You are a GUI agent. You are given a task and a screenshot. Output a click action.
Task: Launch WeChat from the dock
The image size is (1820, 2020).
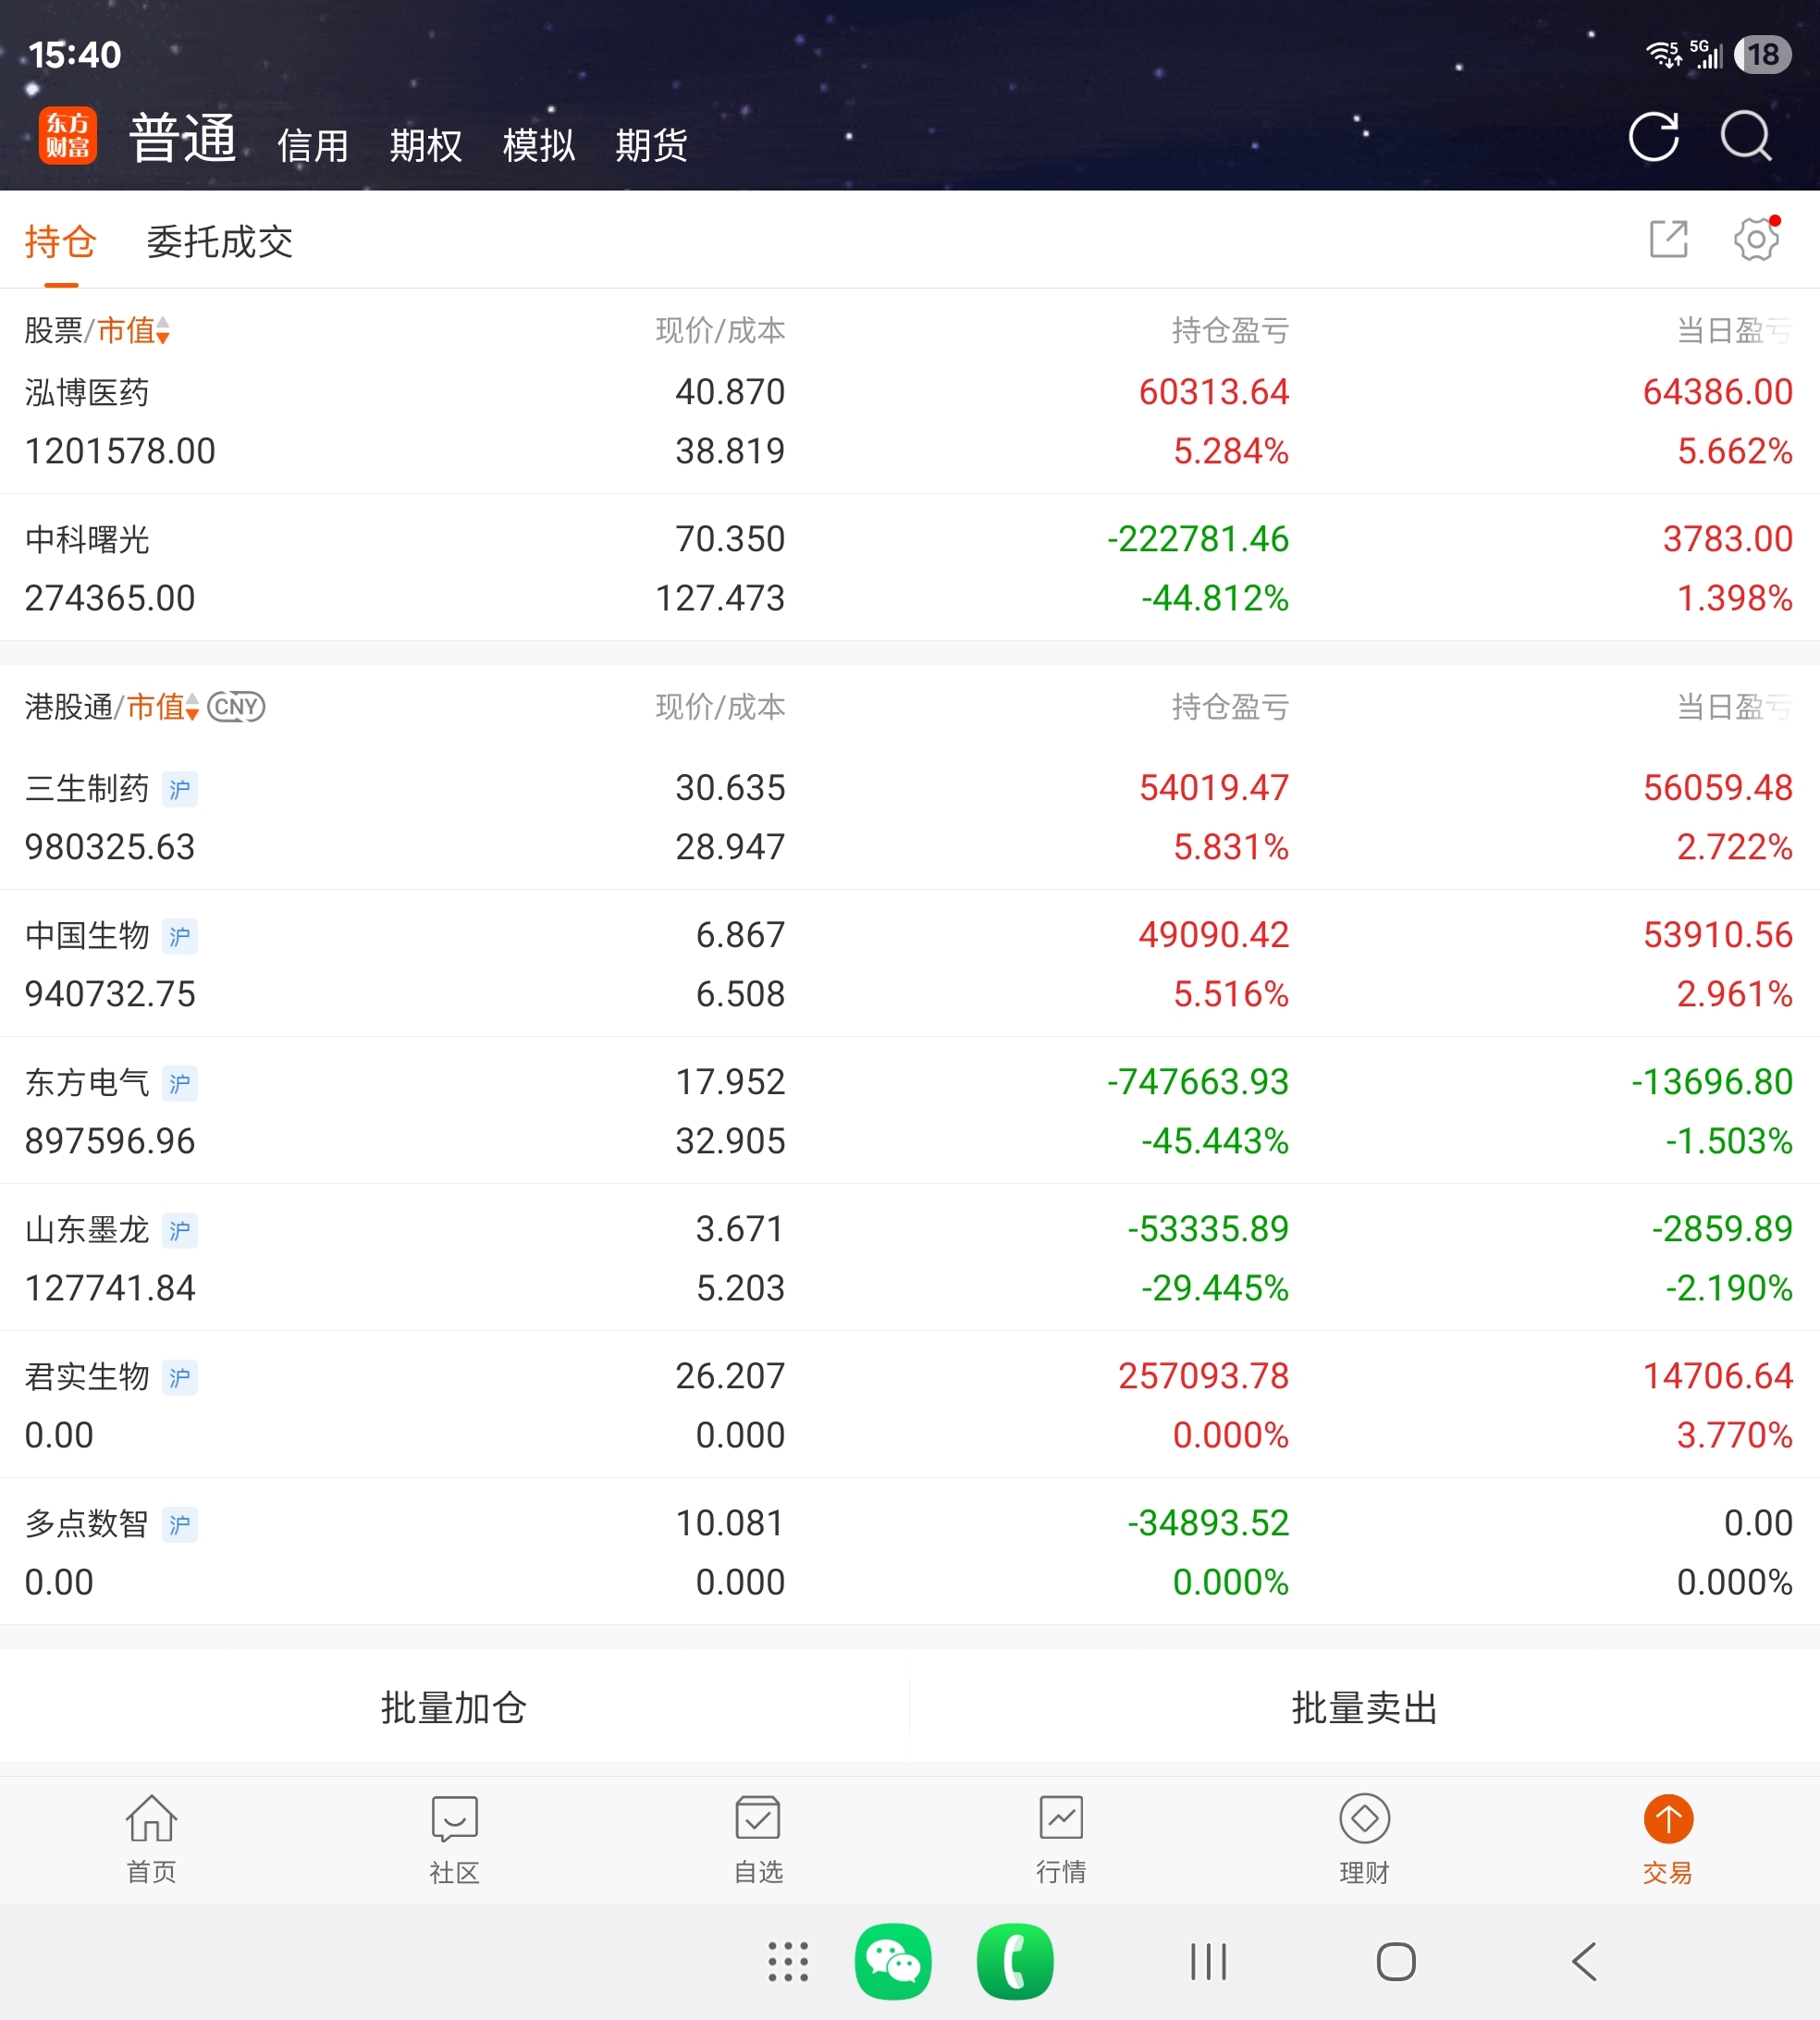coord(893,1961)
